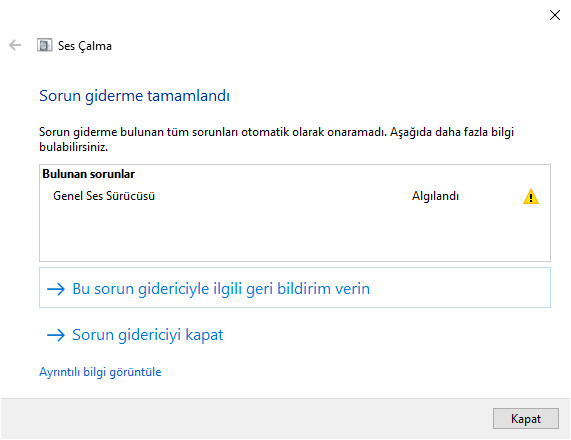Click the back arrow in the header
The image size is (571, 440).
pos(15,45)
